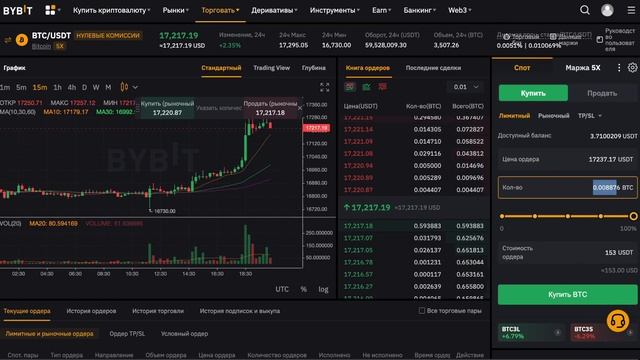Open the TP/SL order type dropdown
The height and width of the screenshot is (360, 640).
click(x=590, y=116)
